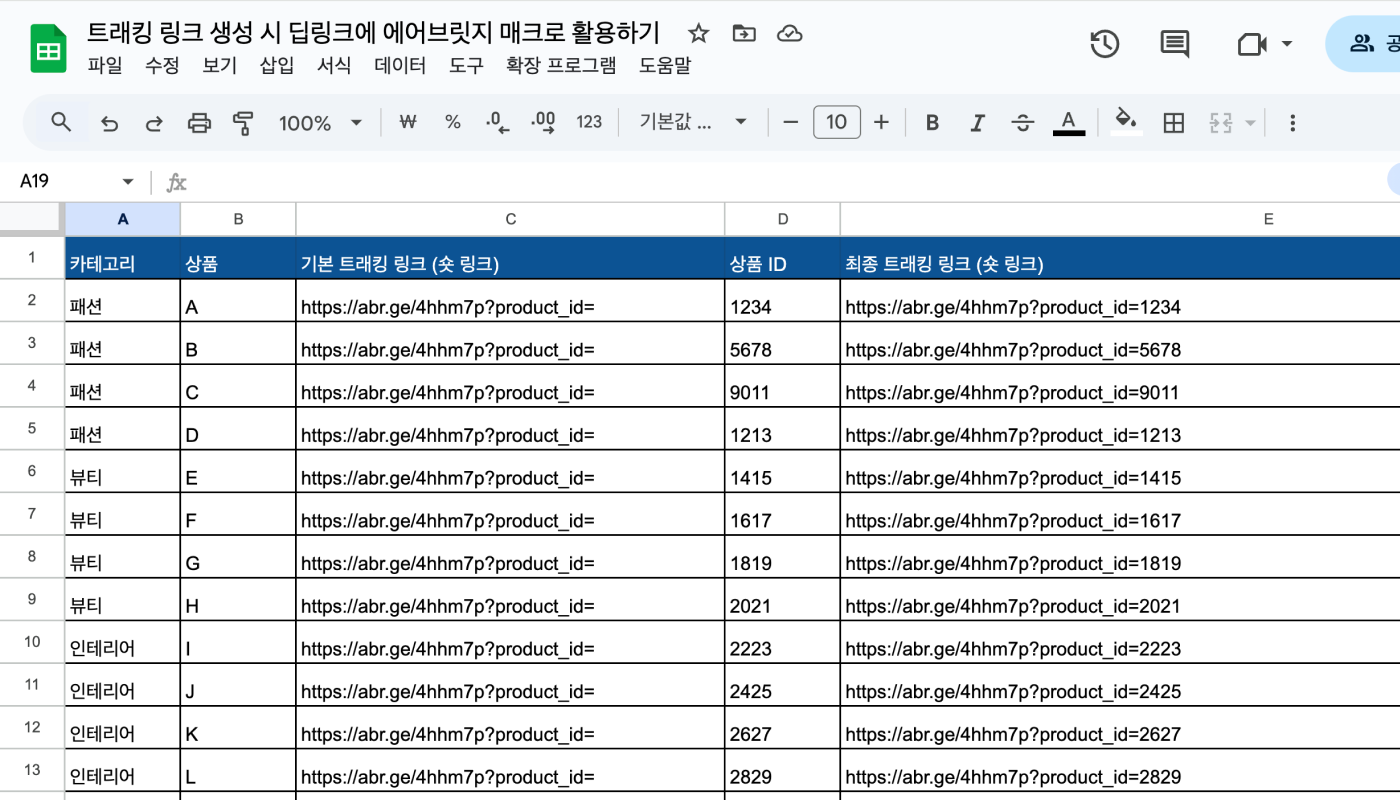Open the fill color picker
Image resolution: width=1400 pixels, height=800 pixels.
pos(1126,122)
